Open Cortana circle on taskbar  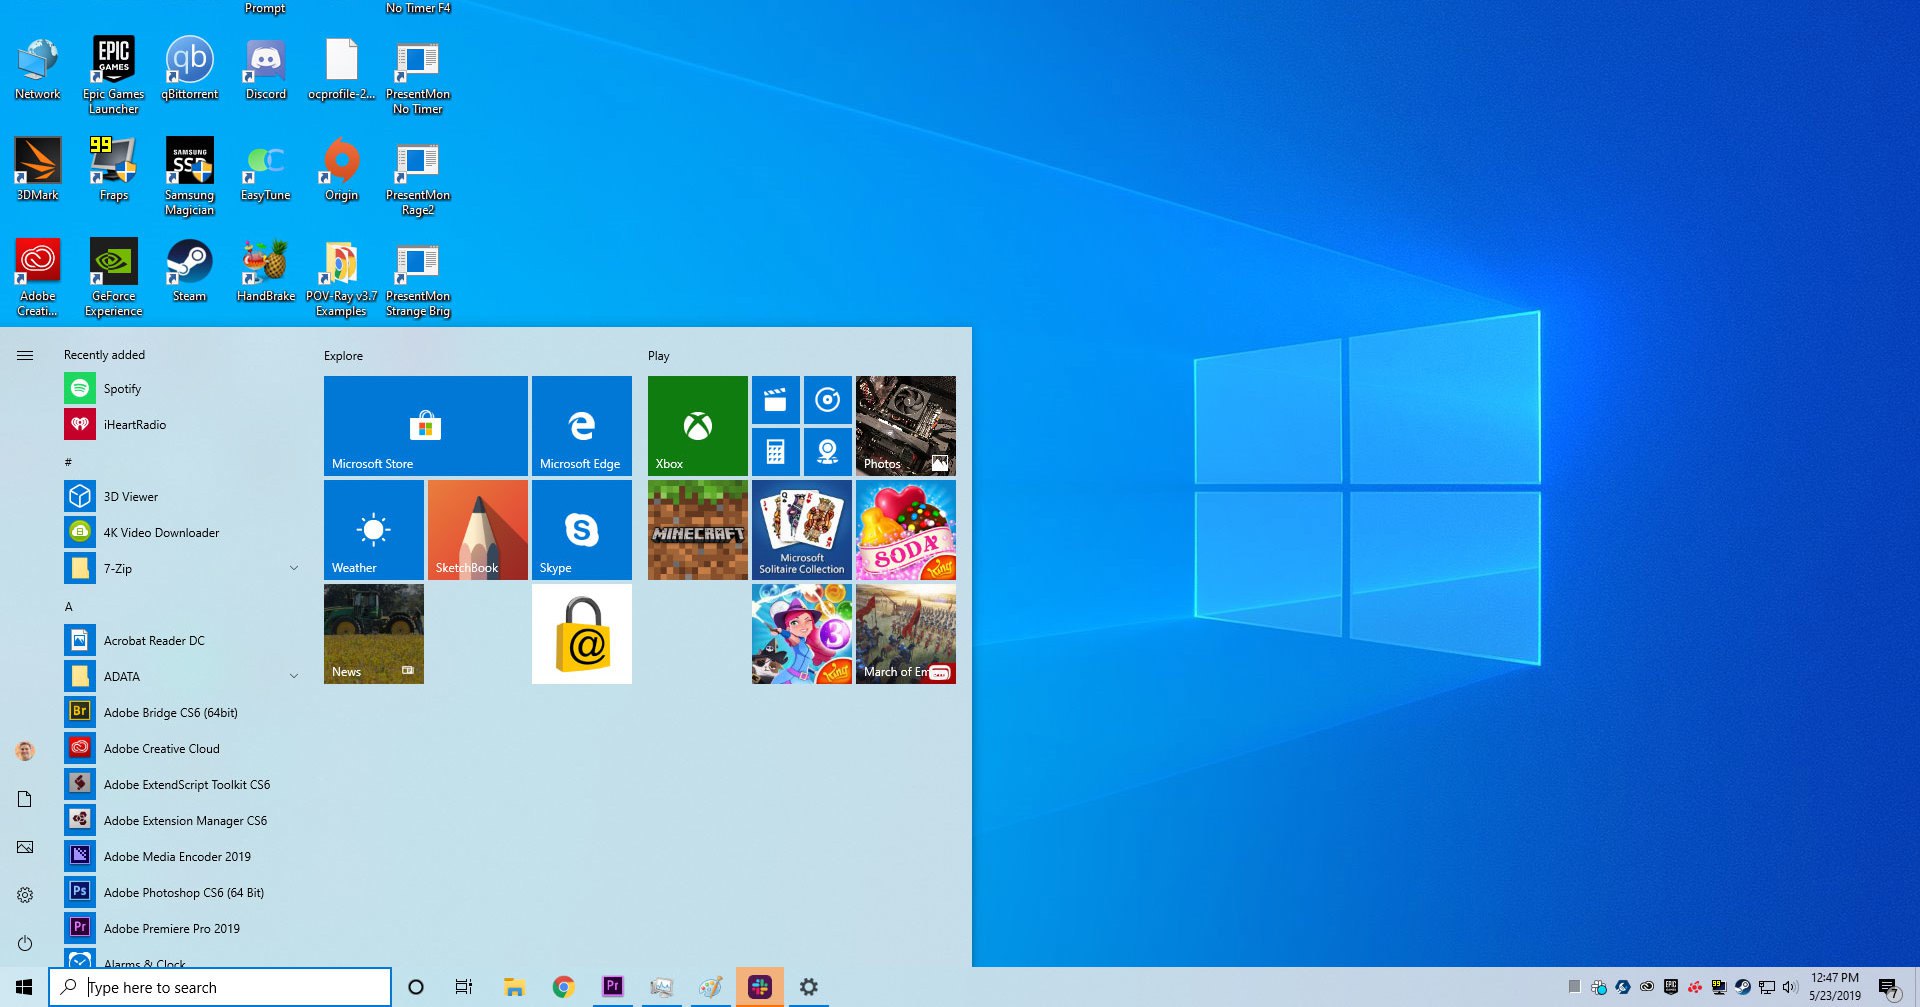point(416,987)
